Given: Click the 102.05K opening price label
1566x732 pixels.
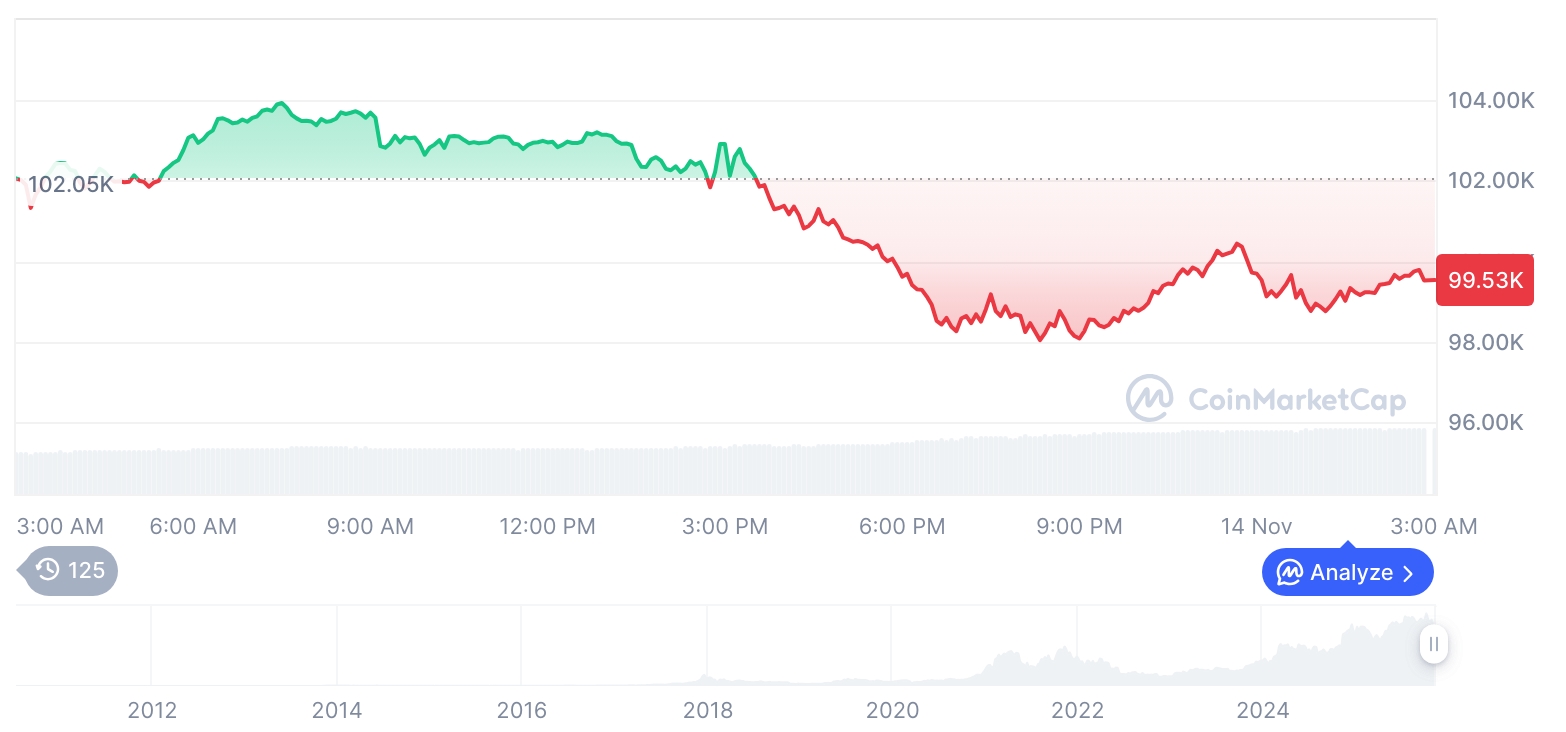Looking at the screenshot, I should 70,184.
